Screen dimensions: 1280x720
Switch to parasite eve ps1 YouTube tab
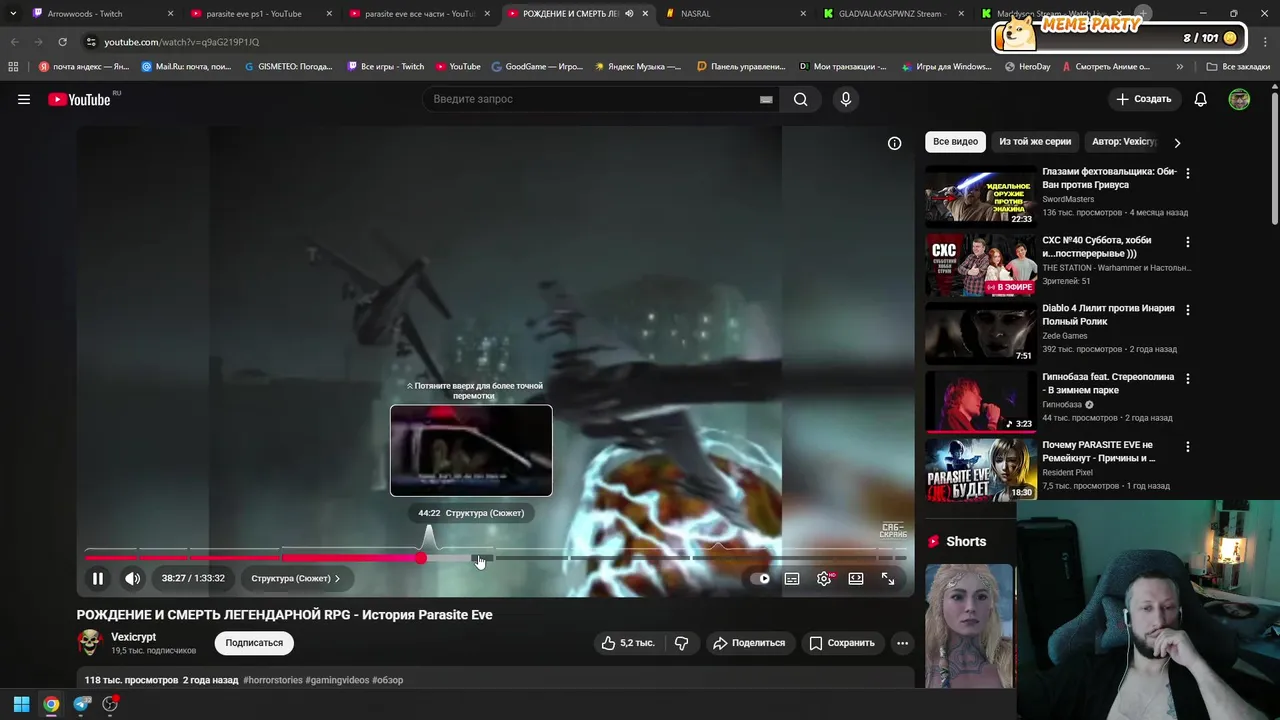click(260, 14)
